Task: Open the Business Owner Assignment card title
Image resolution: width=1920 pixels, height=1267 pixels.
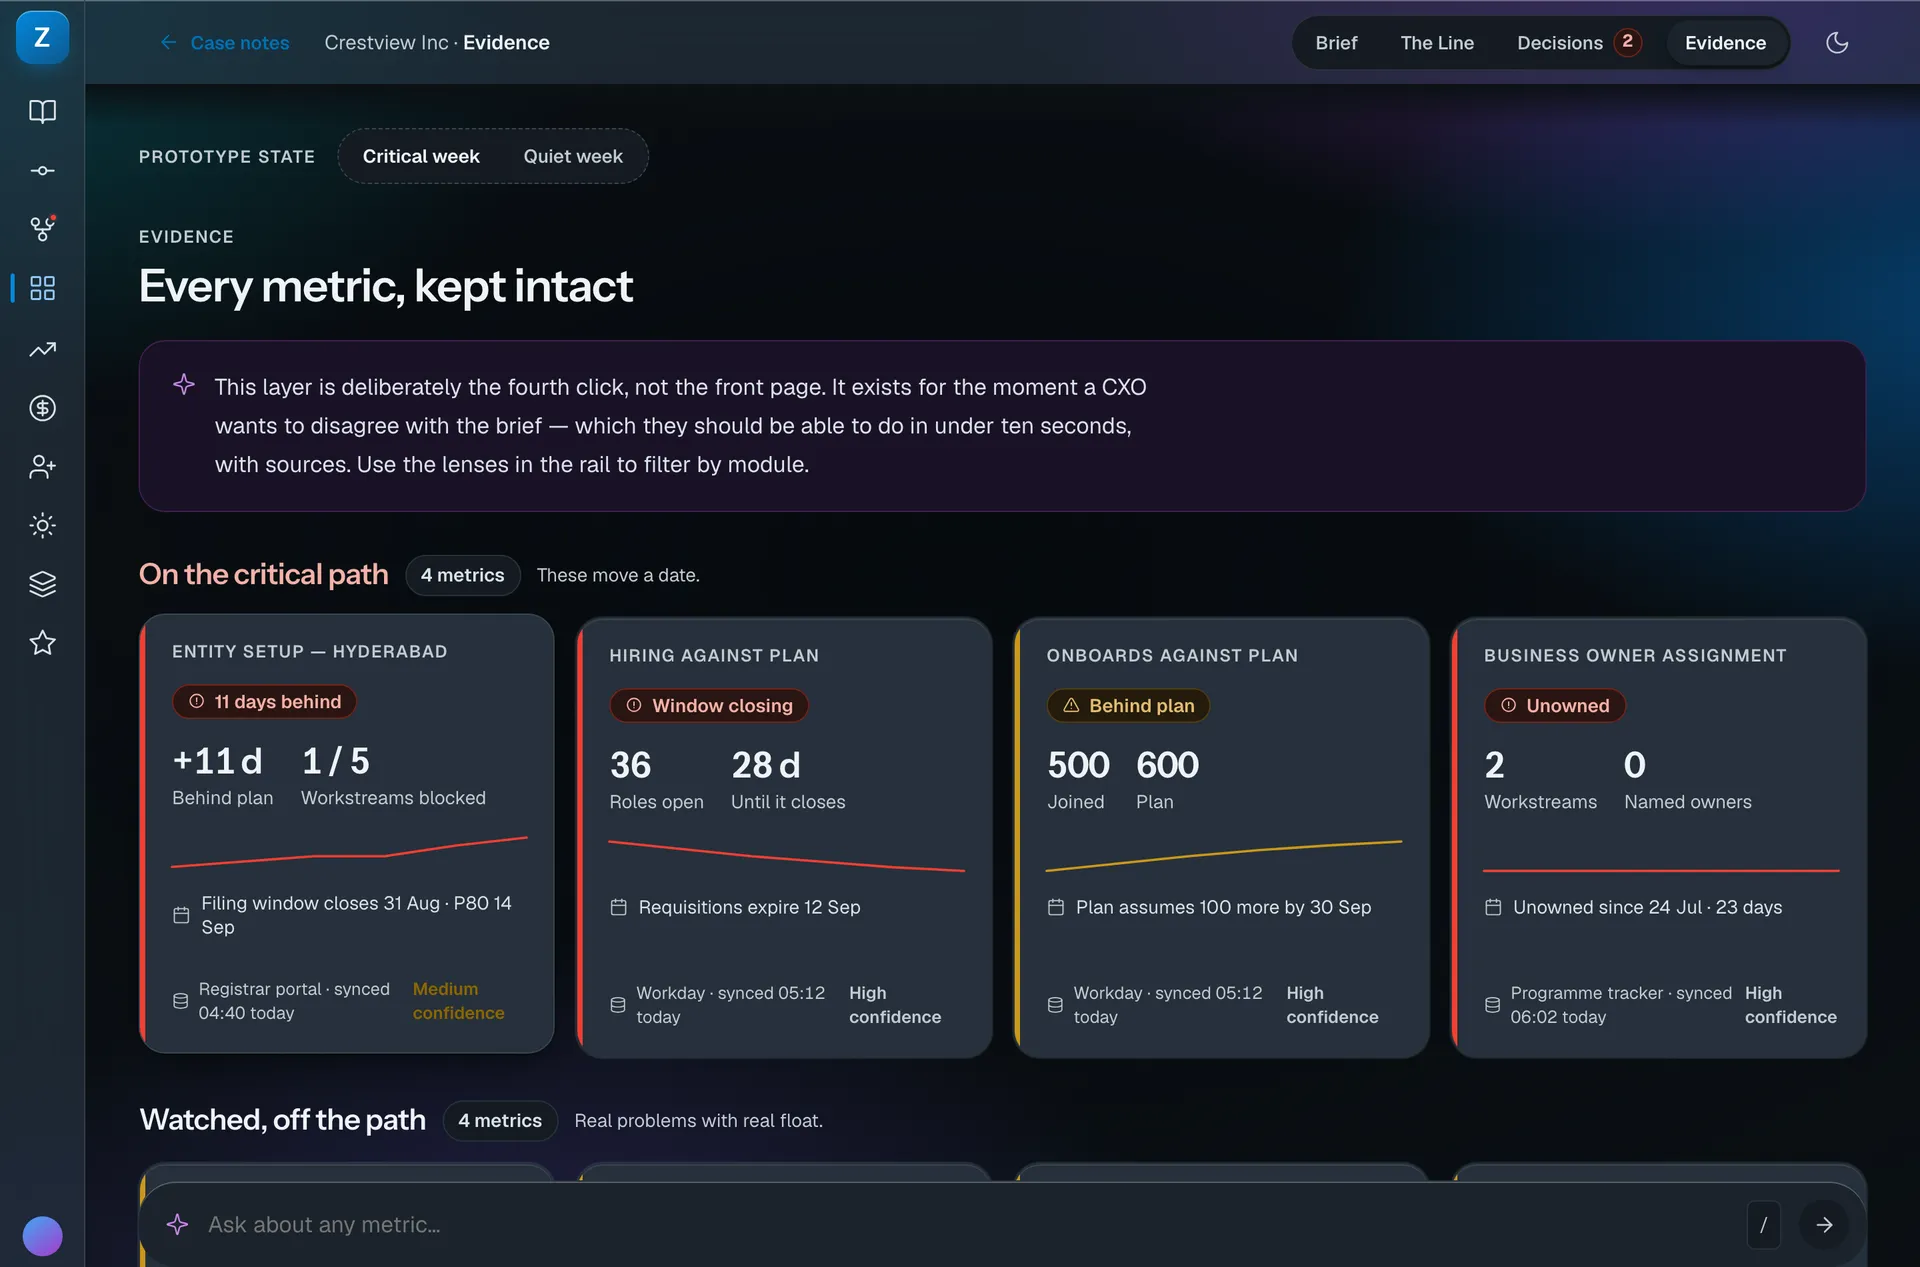Action: pos(1635,656)
